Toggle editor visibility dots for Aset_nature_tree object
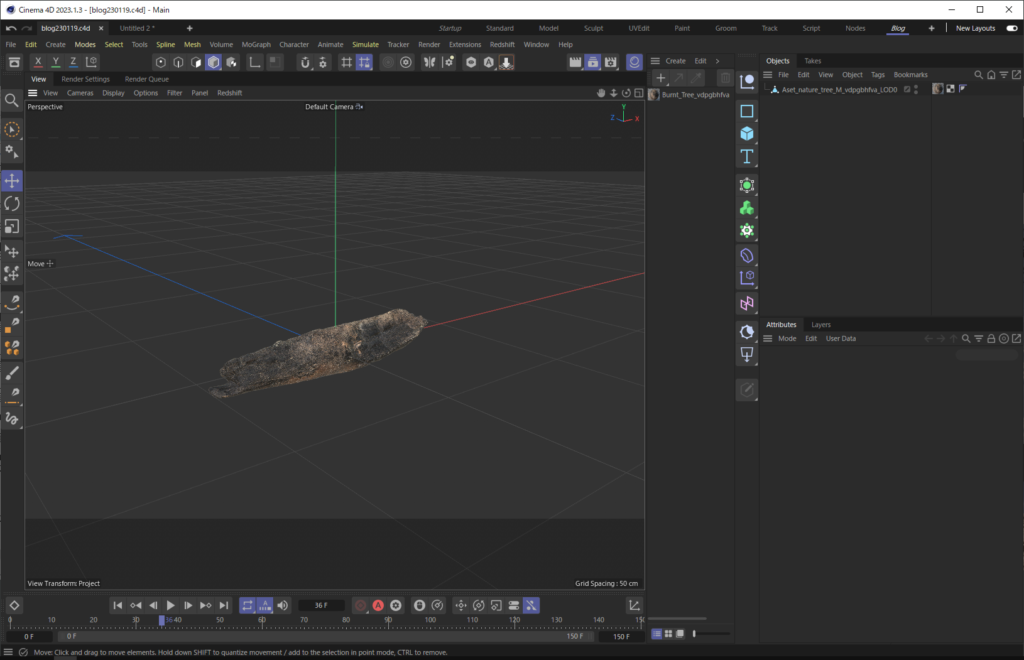The height and width of the screenshot is (660, 1024). click(916, 92)
